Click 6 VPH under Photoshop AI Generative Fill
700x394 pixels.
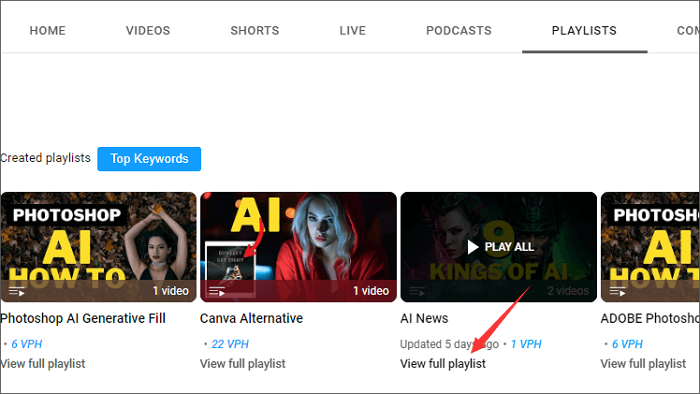coord(27,344)
